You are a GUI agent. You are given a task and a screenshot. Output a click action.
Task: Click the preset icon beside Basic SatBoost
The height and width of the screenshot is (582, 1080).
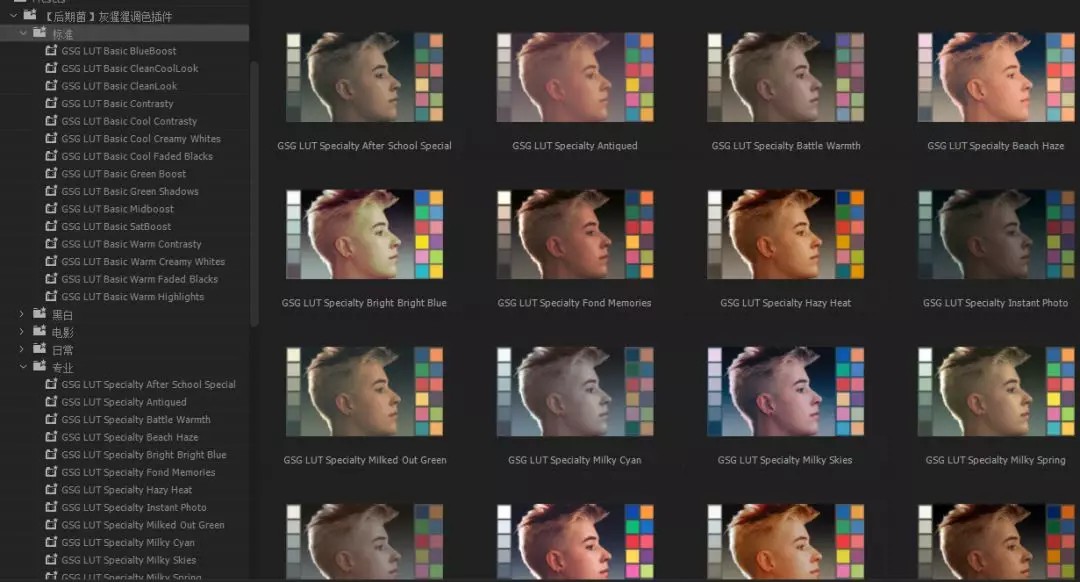51,227
